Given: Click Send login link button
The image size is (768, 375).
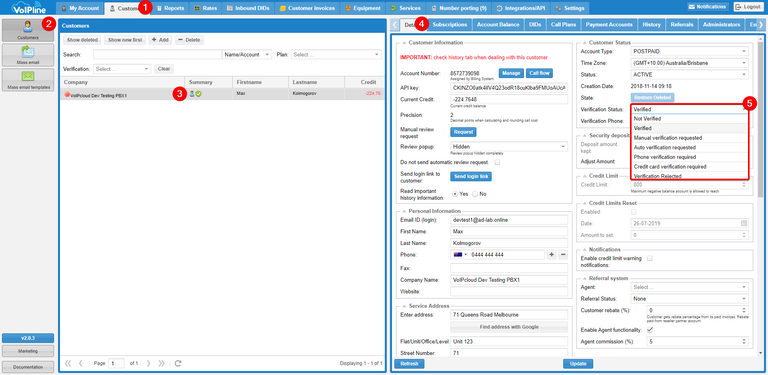Looking at the screenshot, I should coord(471,176).
